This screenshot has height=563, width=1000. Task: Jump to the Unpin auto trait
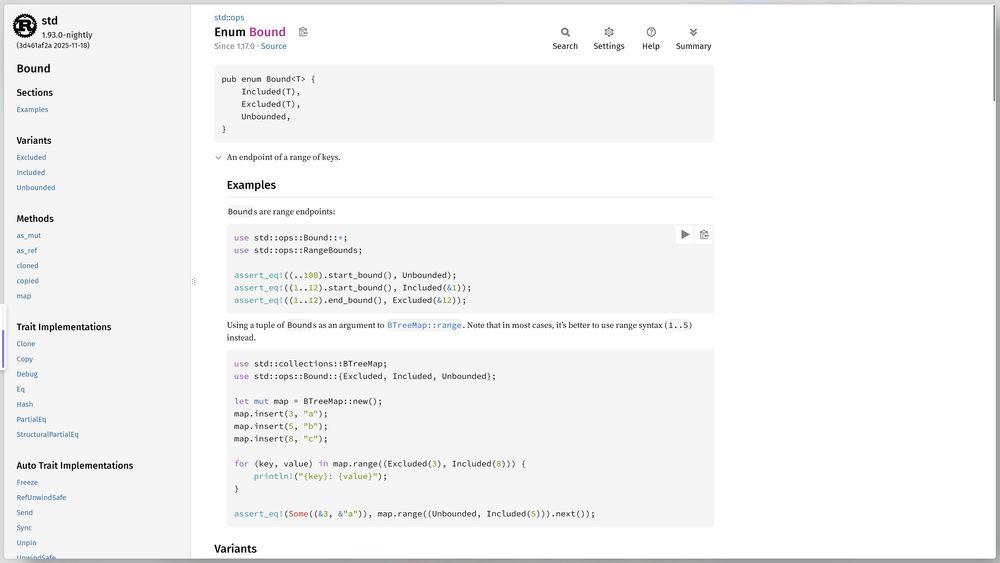coord(26,543)
